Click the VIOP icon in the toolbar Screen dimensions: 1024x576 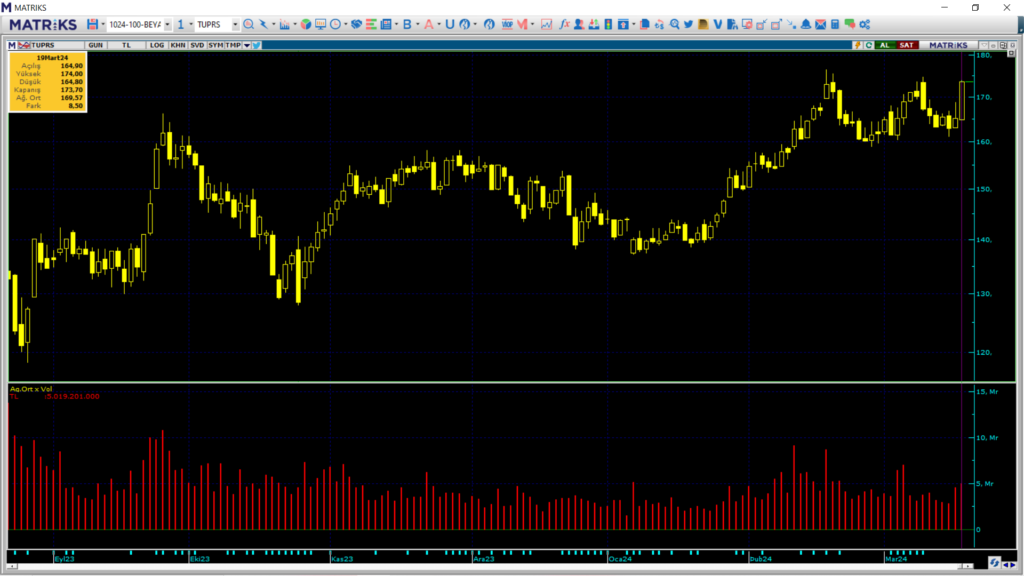coord(507,24)
